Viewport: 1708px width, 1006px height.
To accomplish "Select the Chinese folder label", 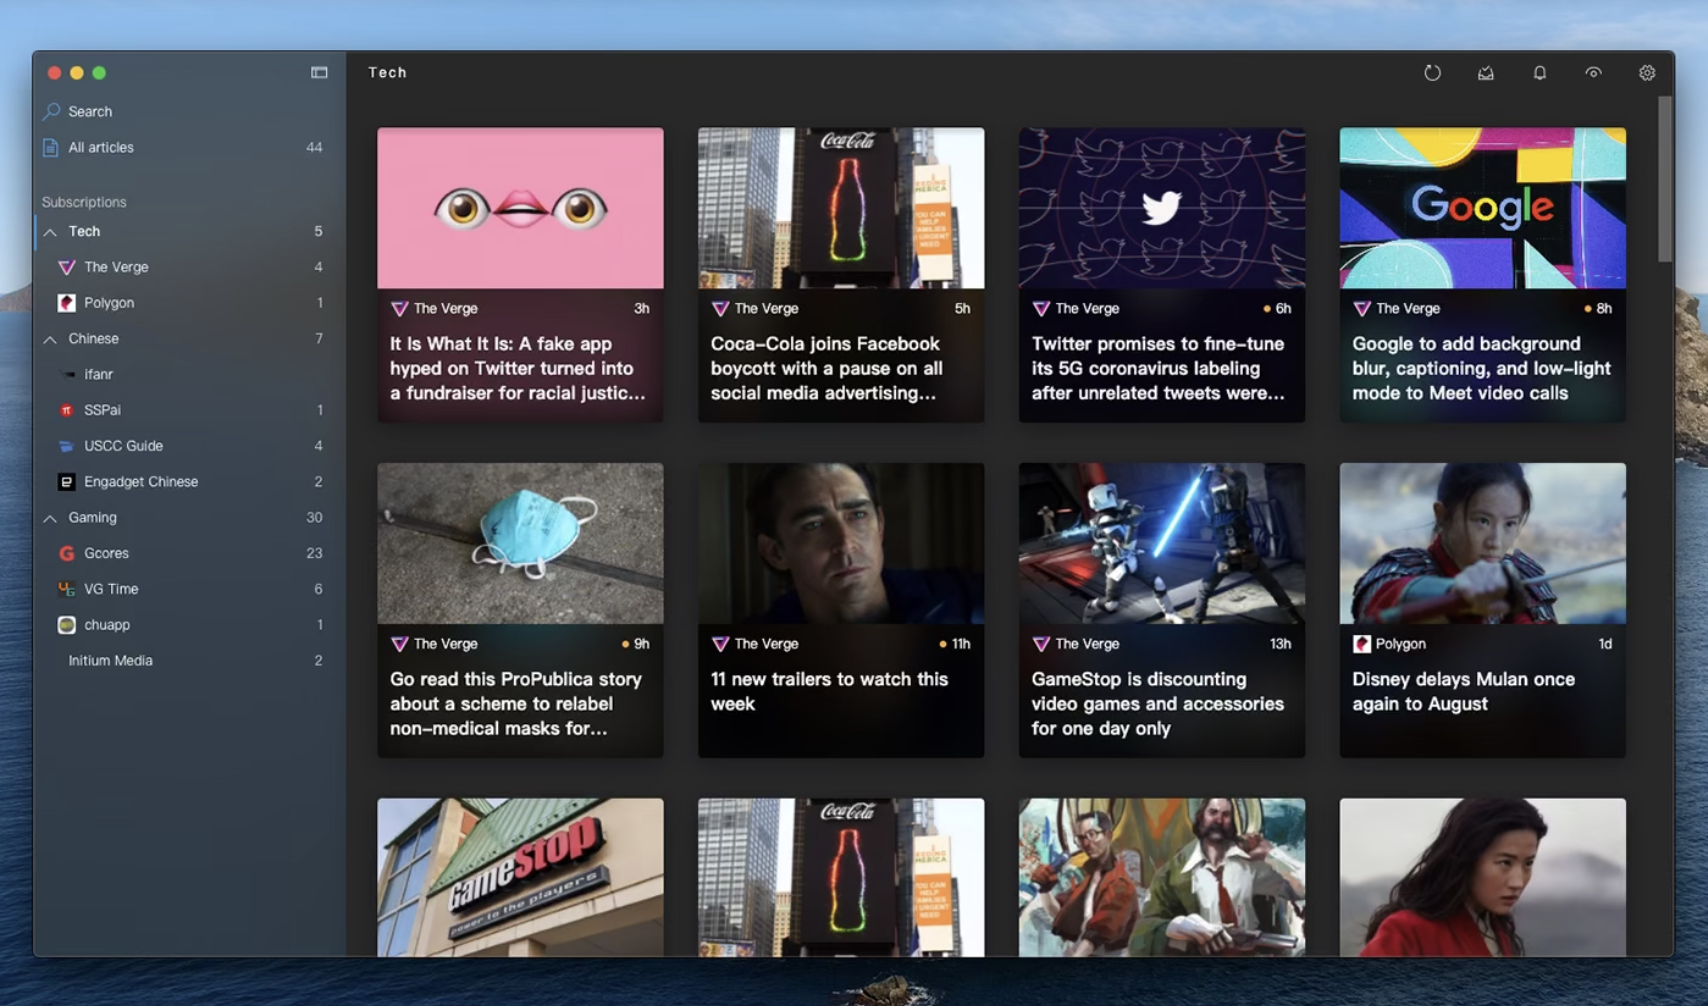I will pos(93,338).
